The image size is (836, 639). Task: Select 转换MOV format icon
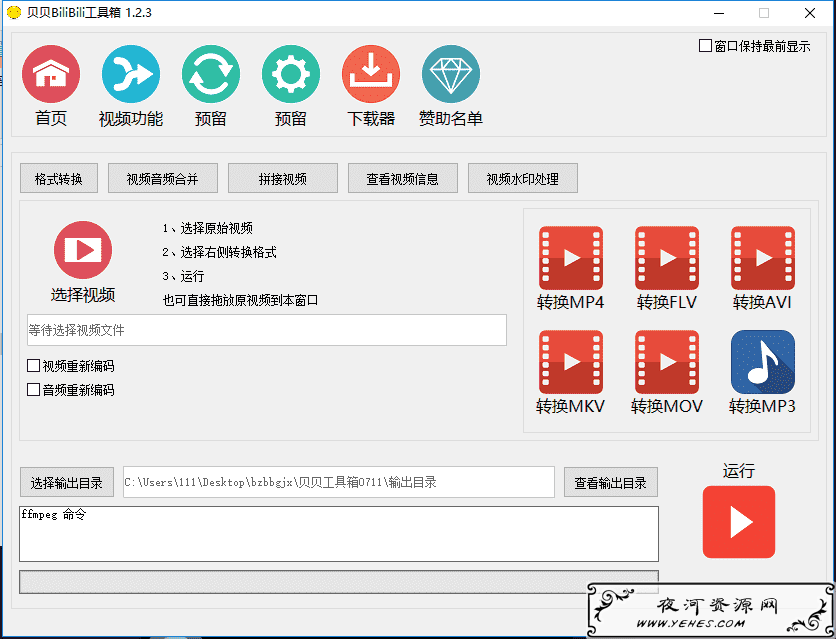666,362
